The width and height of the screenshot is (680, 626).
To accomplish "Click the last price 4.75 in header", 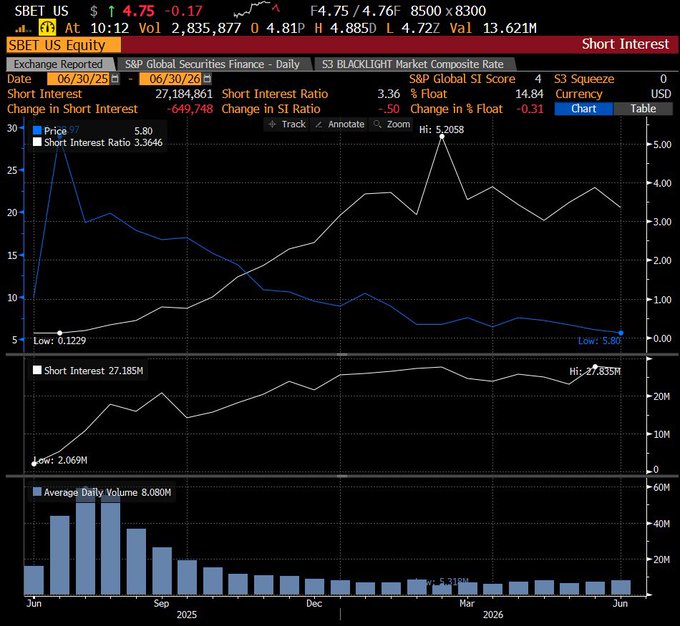I will pyautogui.click(x=138, y=11).
